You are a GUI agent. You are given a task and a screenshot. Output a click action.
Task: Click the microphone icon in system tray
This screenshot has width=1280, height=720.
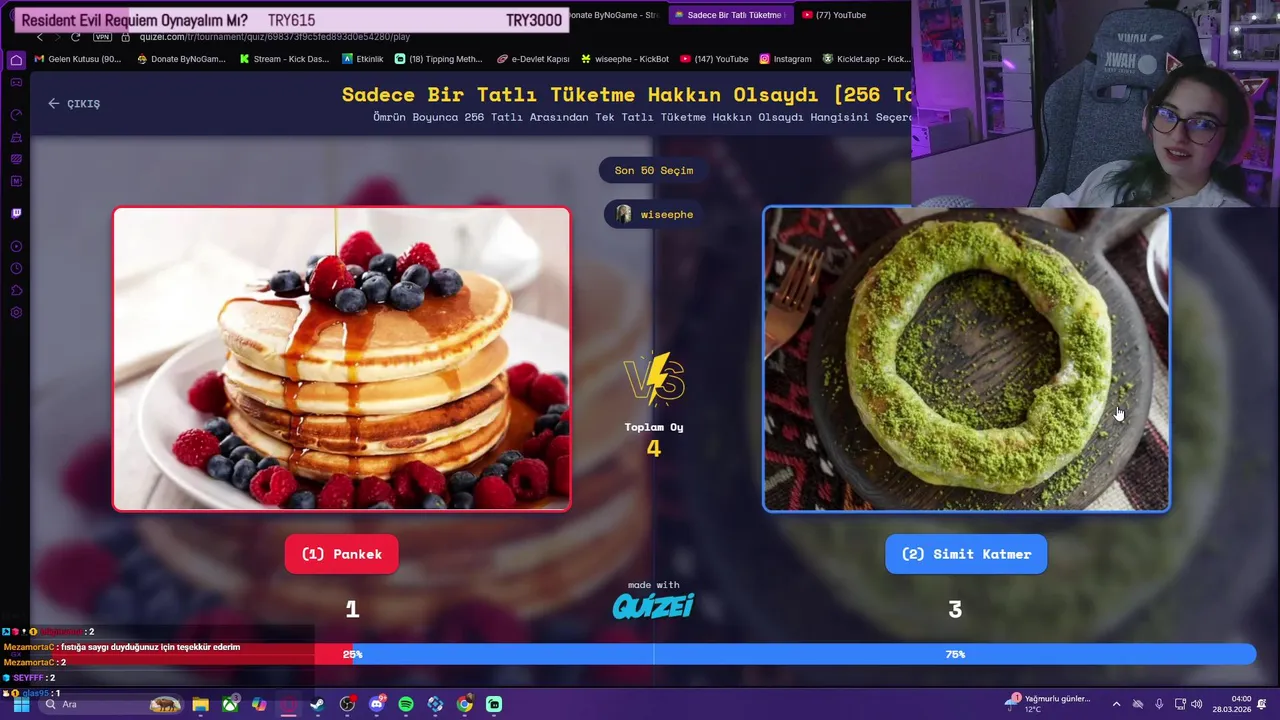click(x=1160, y=704)
